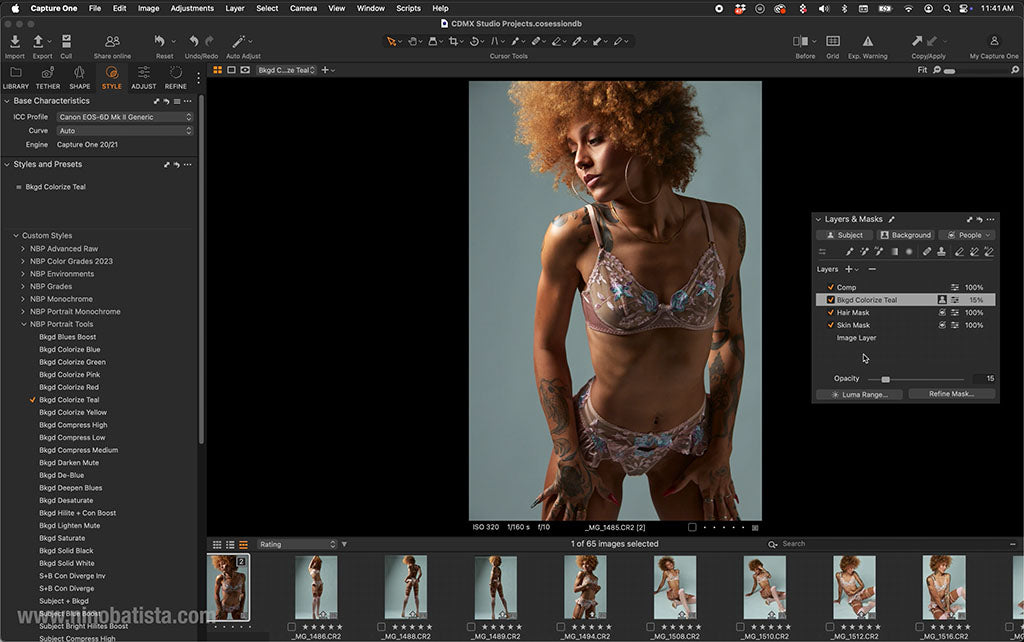
Task: Click the Exp. Warning icon in the toolbar
Action: click(x=866, y=42)
